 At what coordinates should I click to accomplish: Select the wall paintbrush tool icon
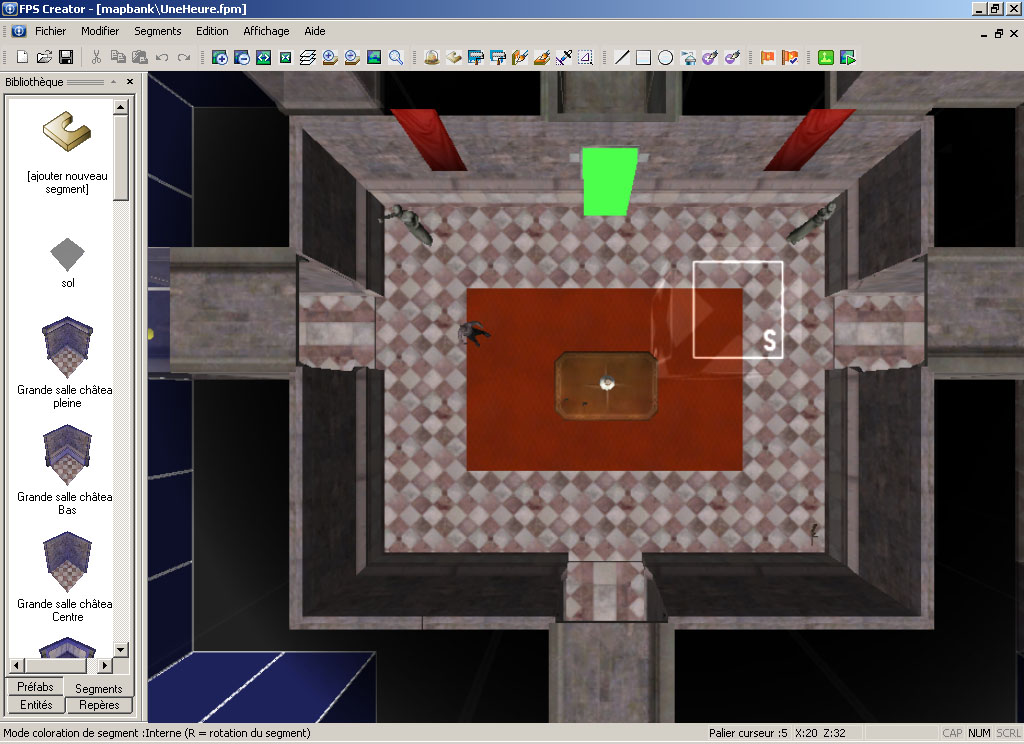click(520, 57)
